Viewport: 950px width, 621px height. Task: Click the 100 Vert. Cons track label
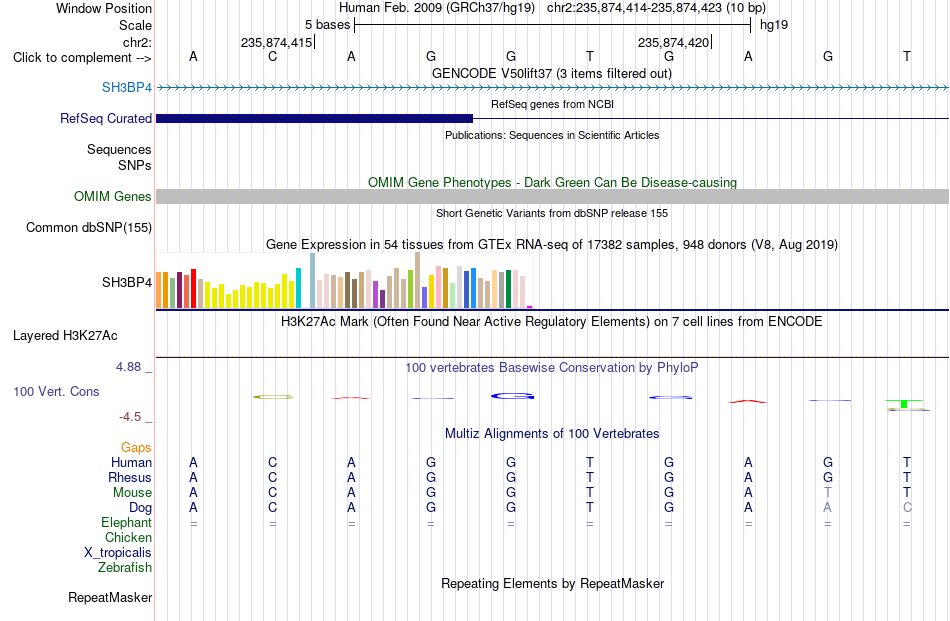tap(56, 391)
